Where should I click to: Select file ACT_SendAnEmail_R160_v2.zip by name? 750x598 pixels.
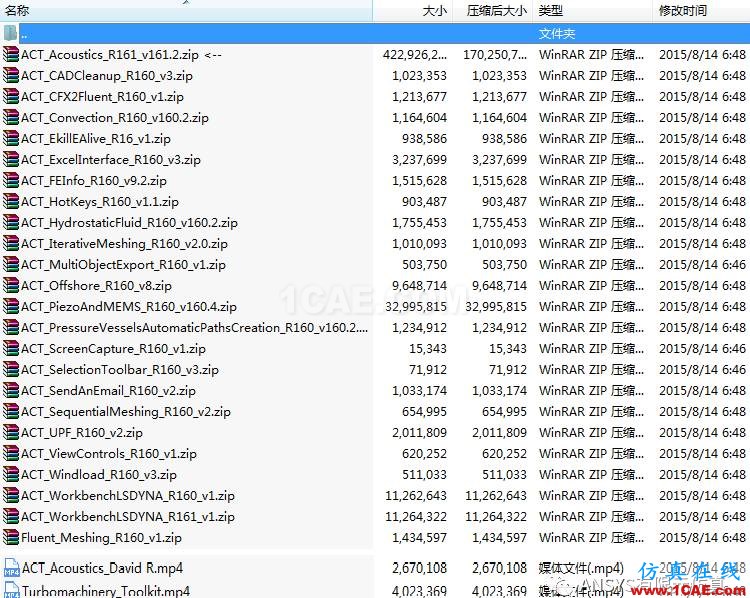pos(108,391)
